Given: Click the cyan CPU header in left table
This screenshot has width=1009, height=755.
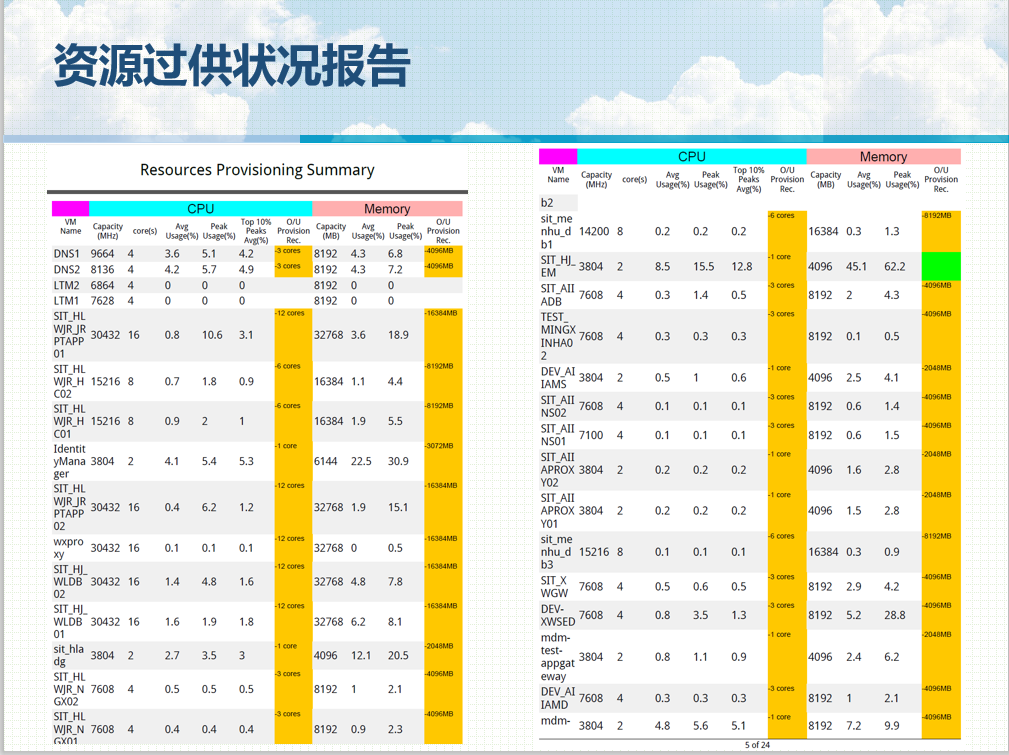Looking at the screenshot, I should pyautogui.click(x=200, y=209).
